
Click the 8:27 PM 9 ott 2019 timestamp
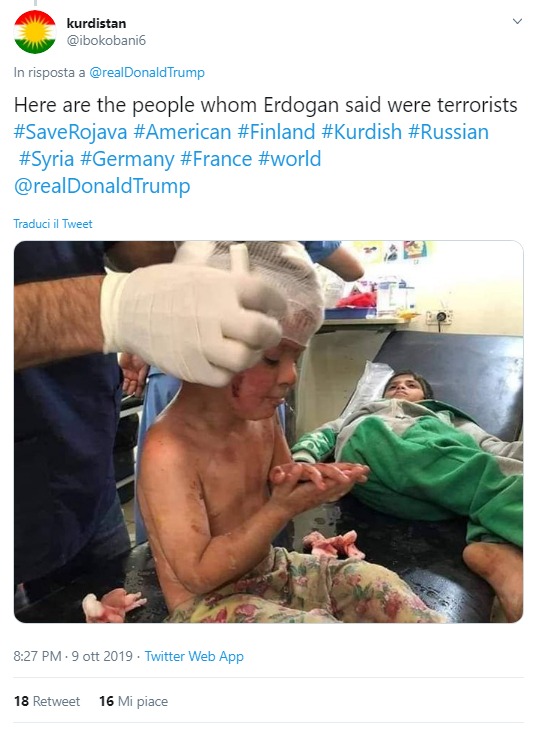(73, 656)
